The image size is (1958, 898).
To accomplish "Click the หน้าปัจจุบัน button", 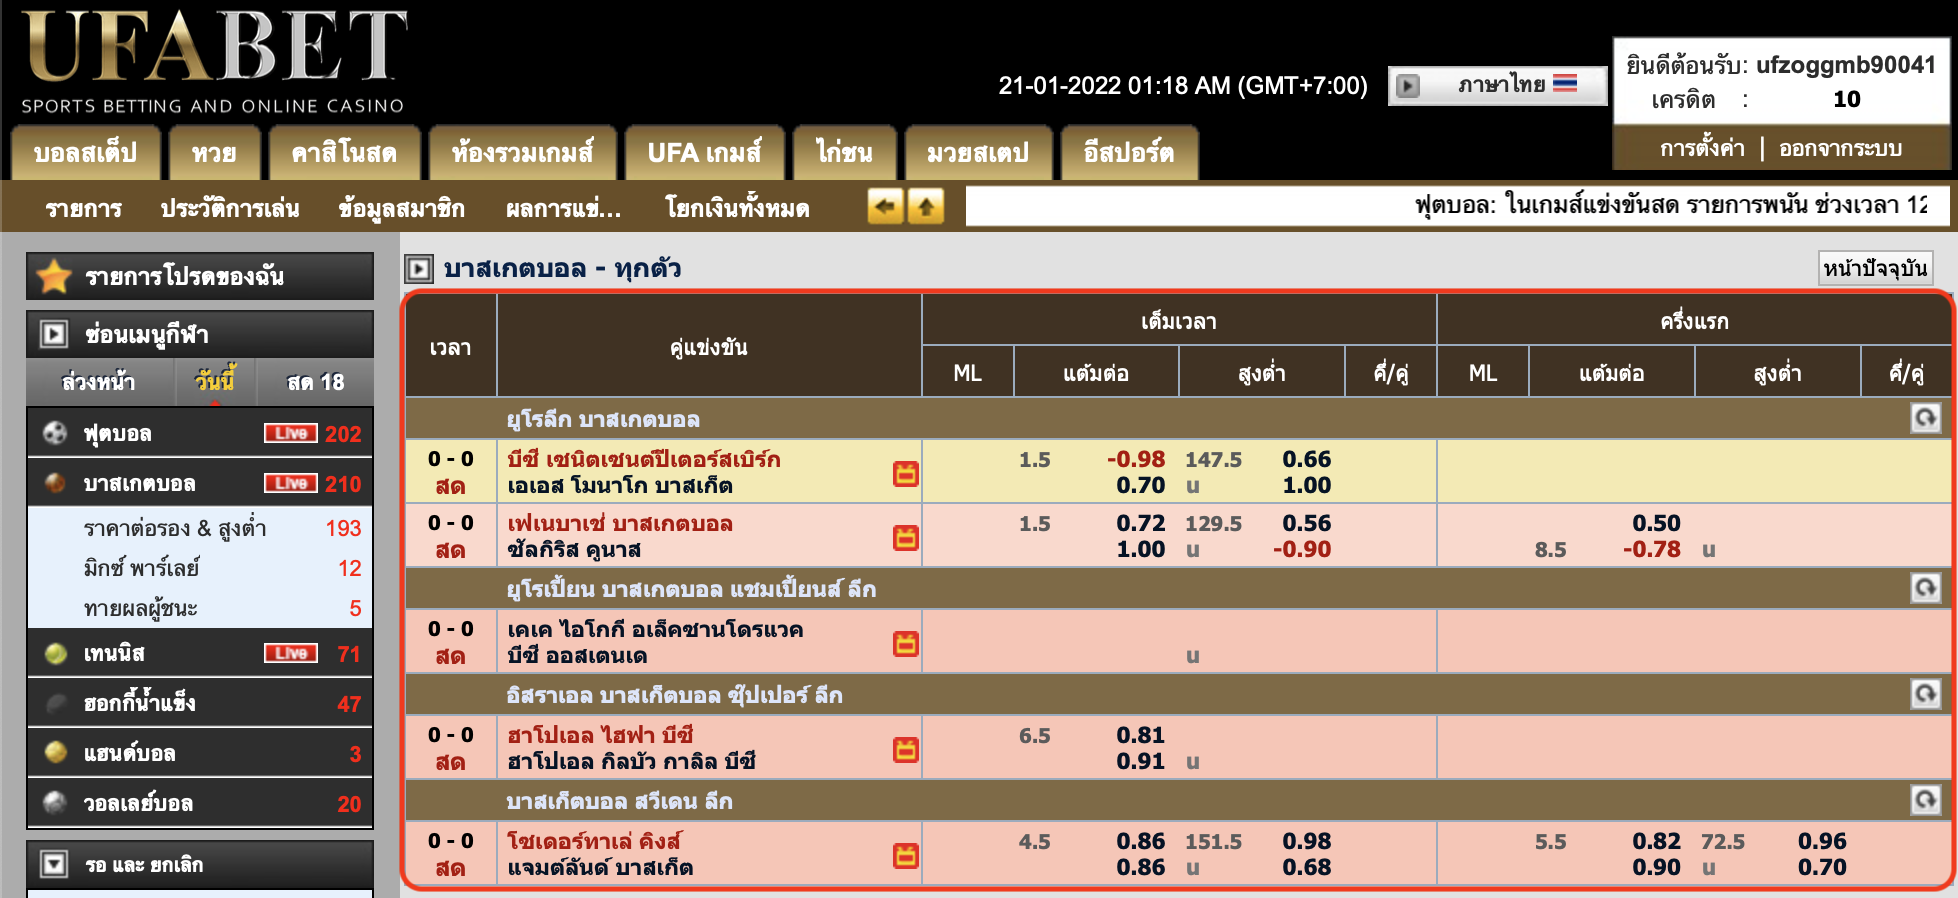I will tap(1875, 268).
